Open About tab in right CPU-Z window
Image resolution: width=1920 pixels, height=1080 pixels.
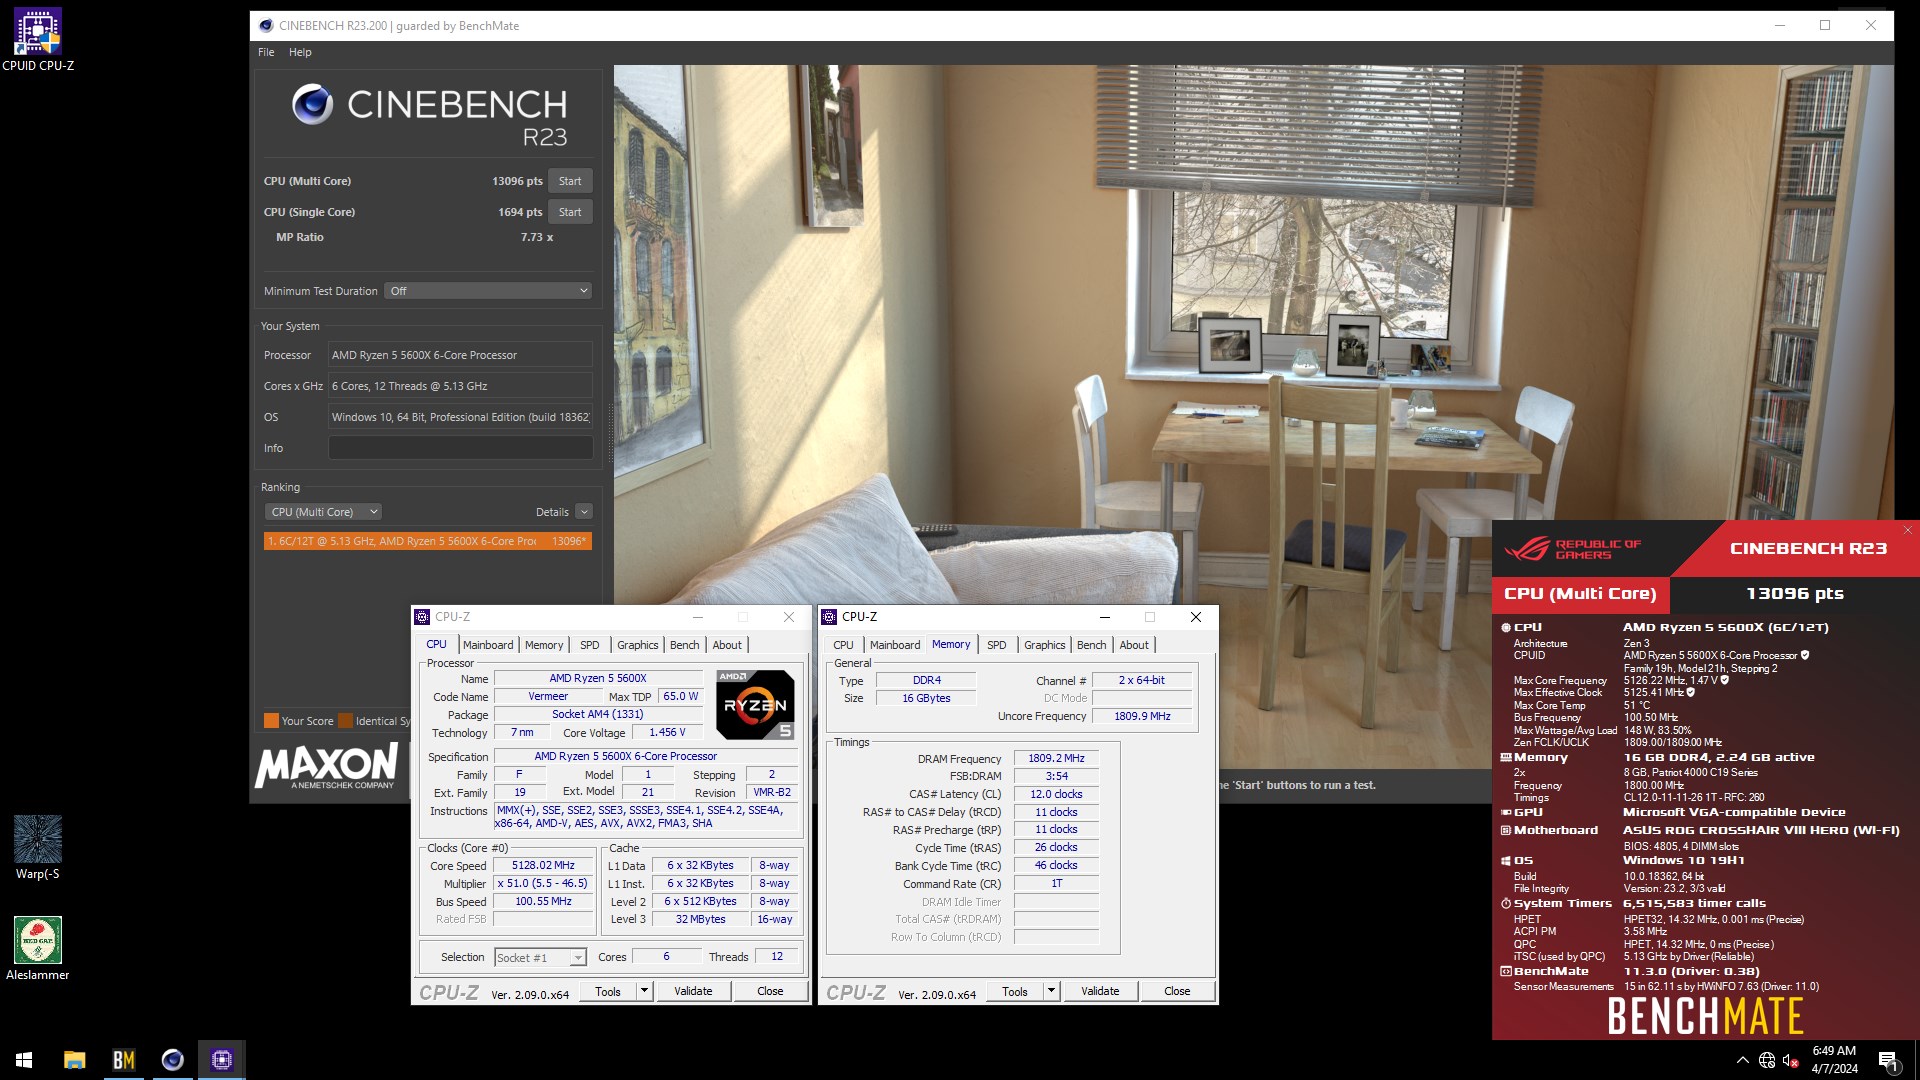tap(1134, 645)
